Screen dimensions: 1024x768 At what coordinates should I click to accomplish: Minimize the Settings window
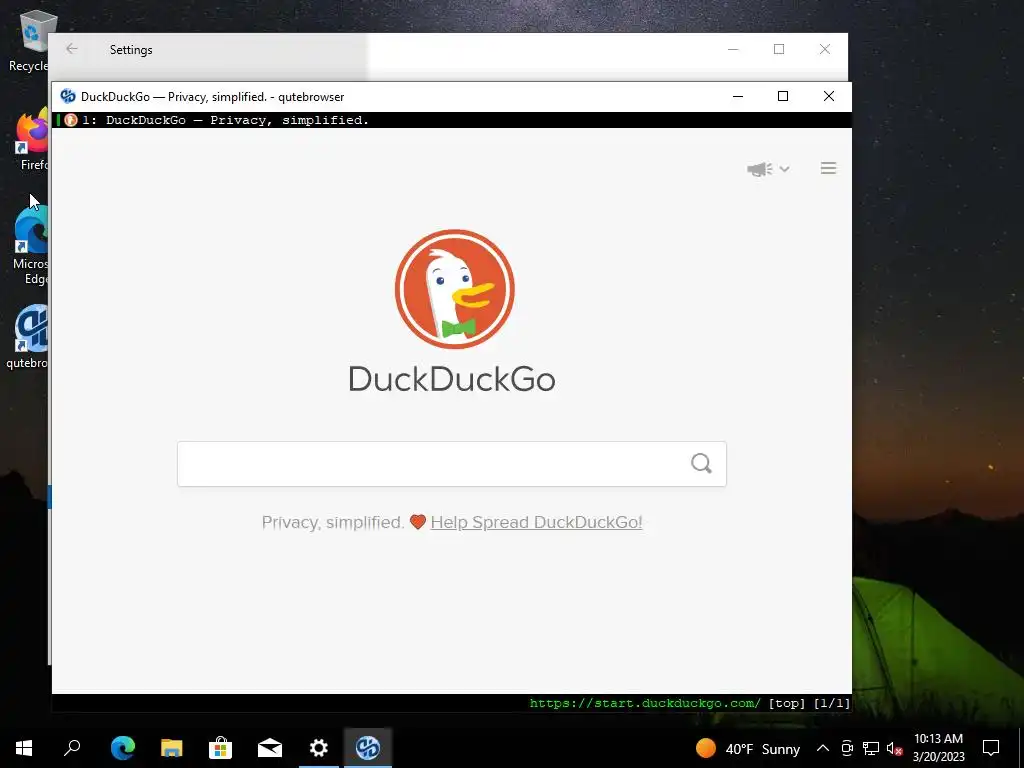tap(733, 49)
